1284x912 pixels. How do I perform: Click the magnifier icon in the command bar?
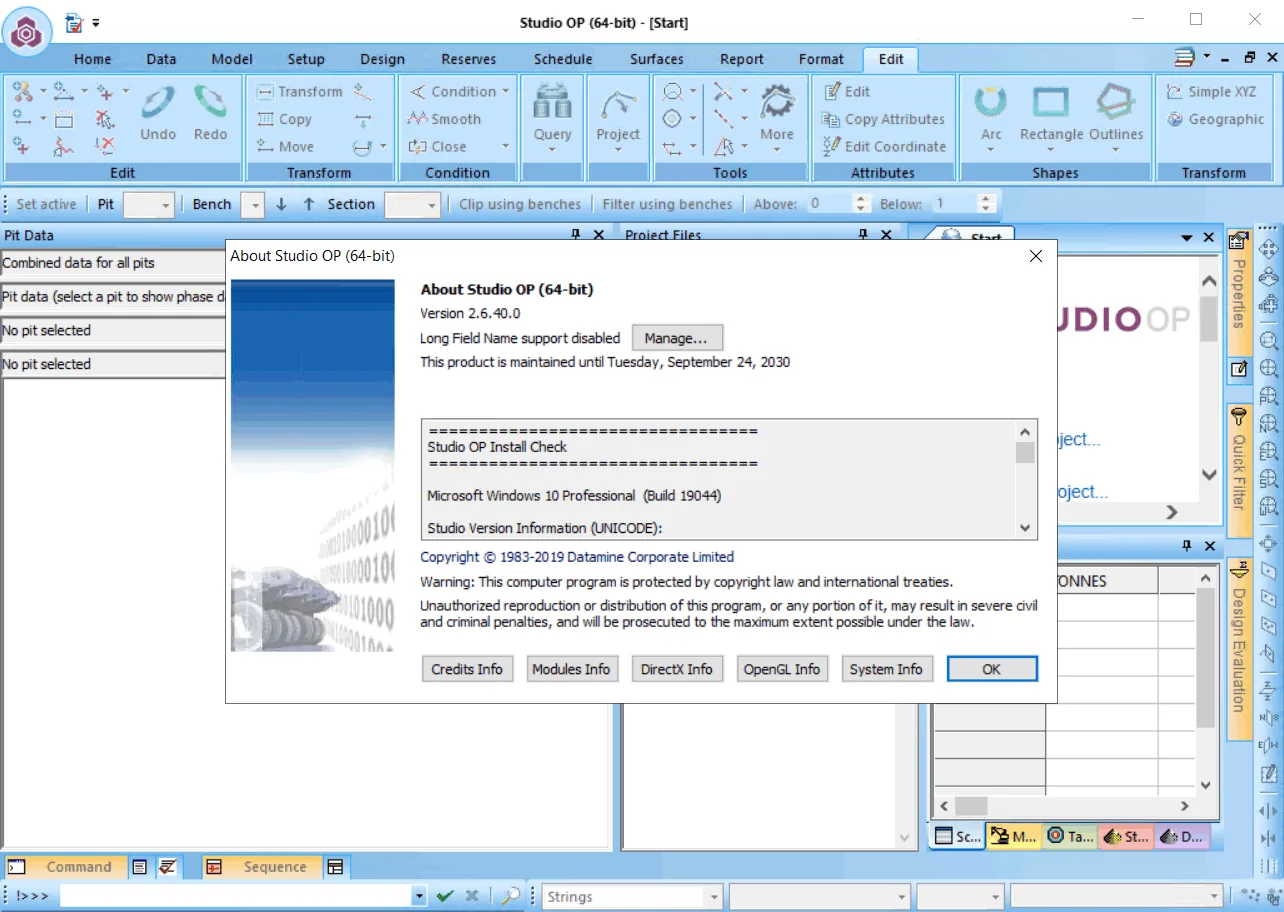coord(510,896)
